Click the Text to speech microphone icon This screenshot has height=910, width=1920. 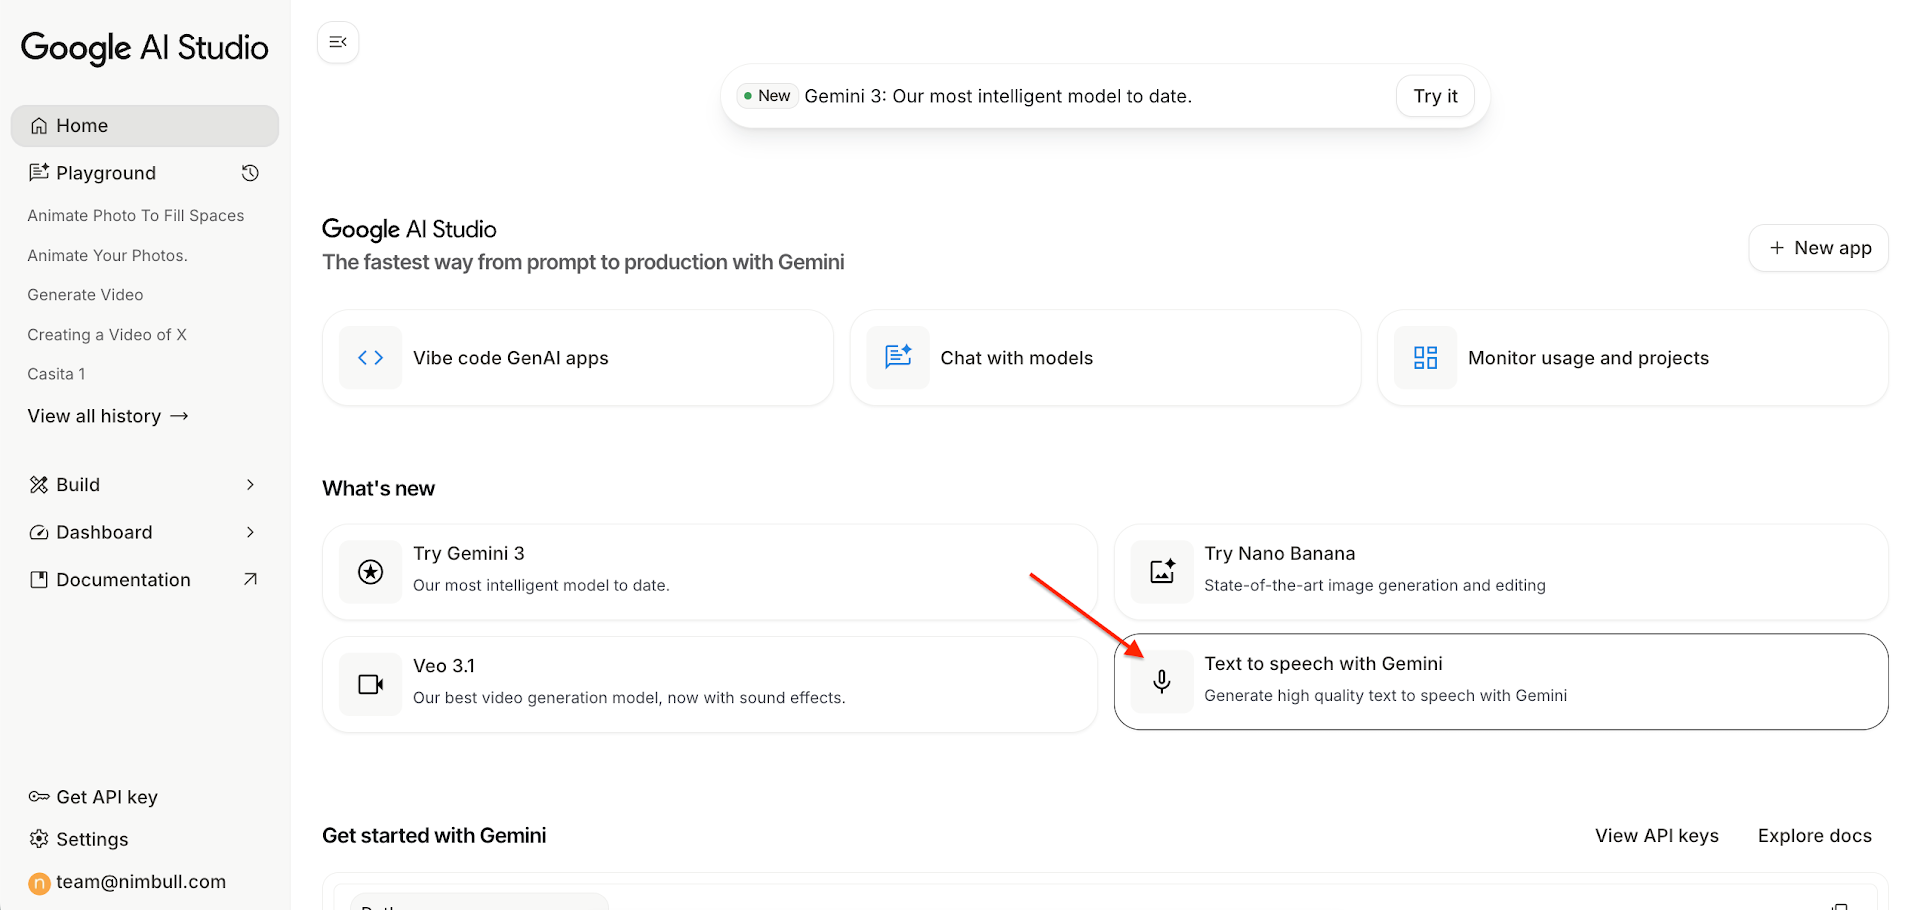pos(1162,682)
